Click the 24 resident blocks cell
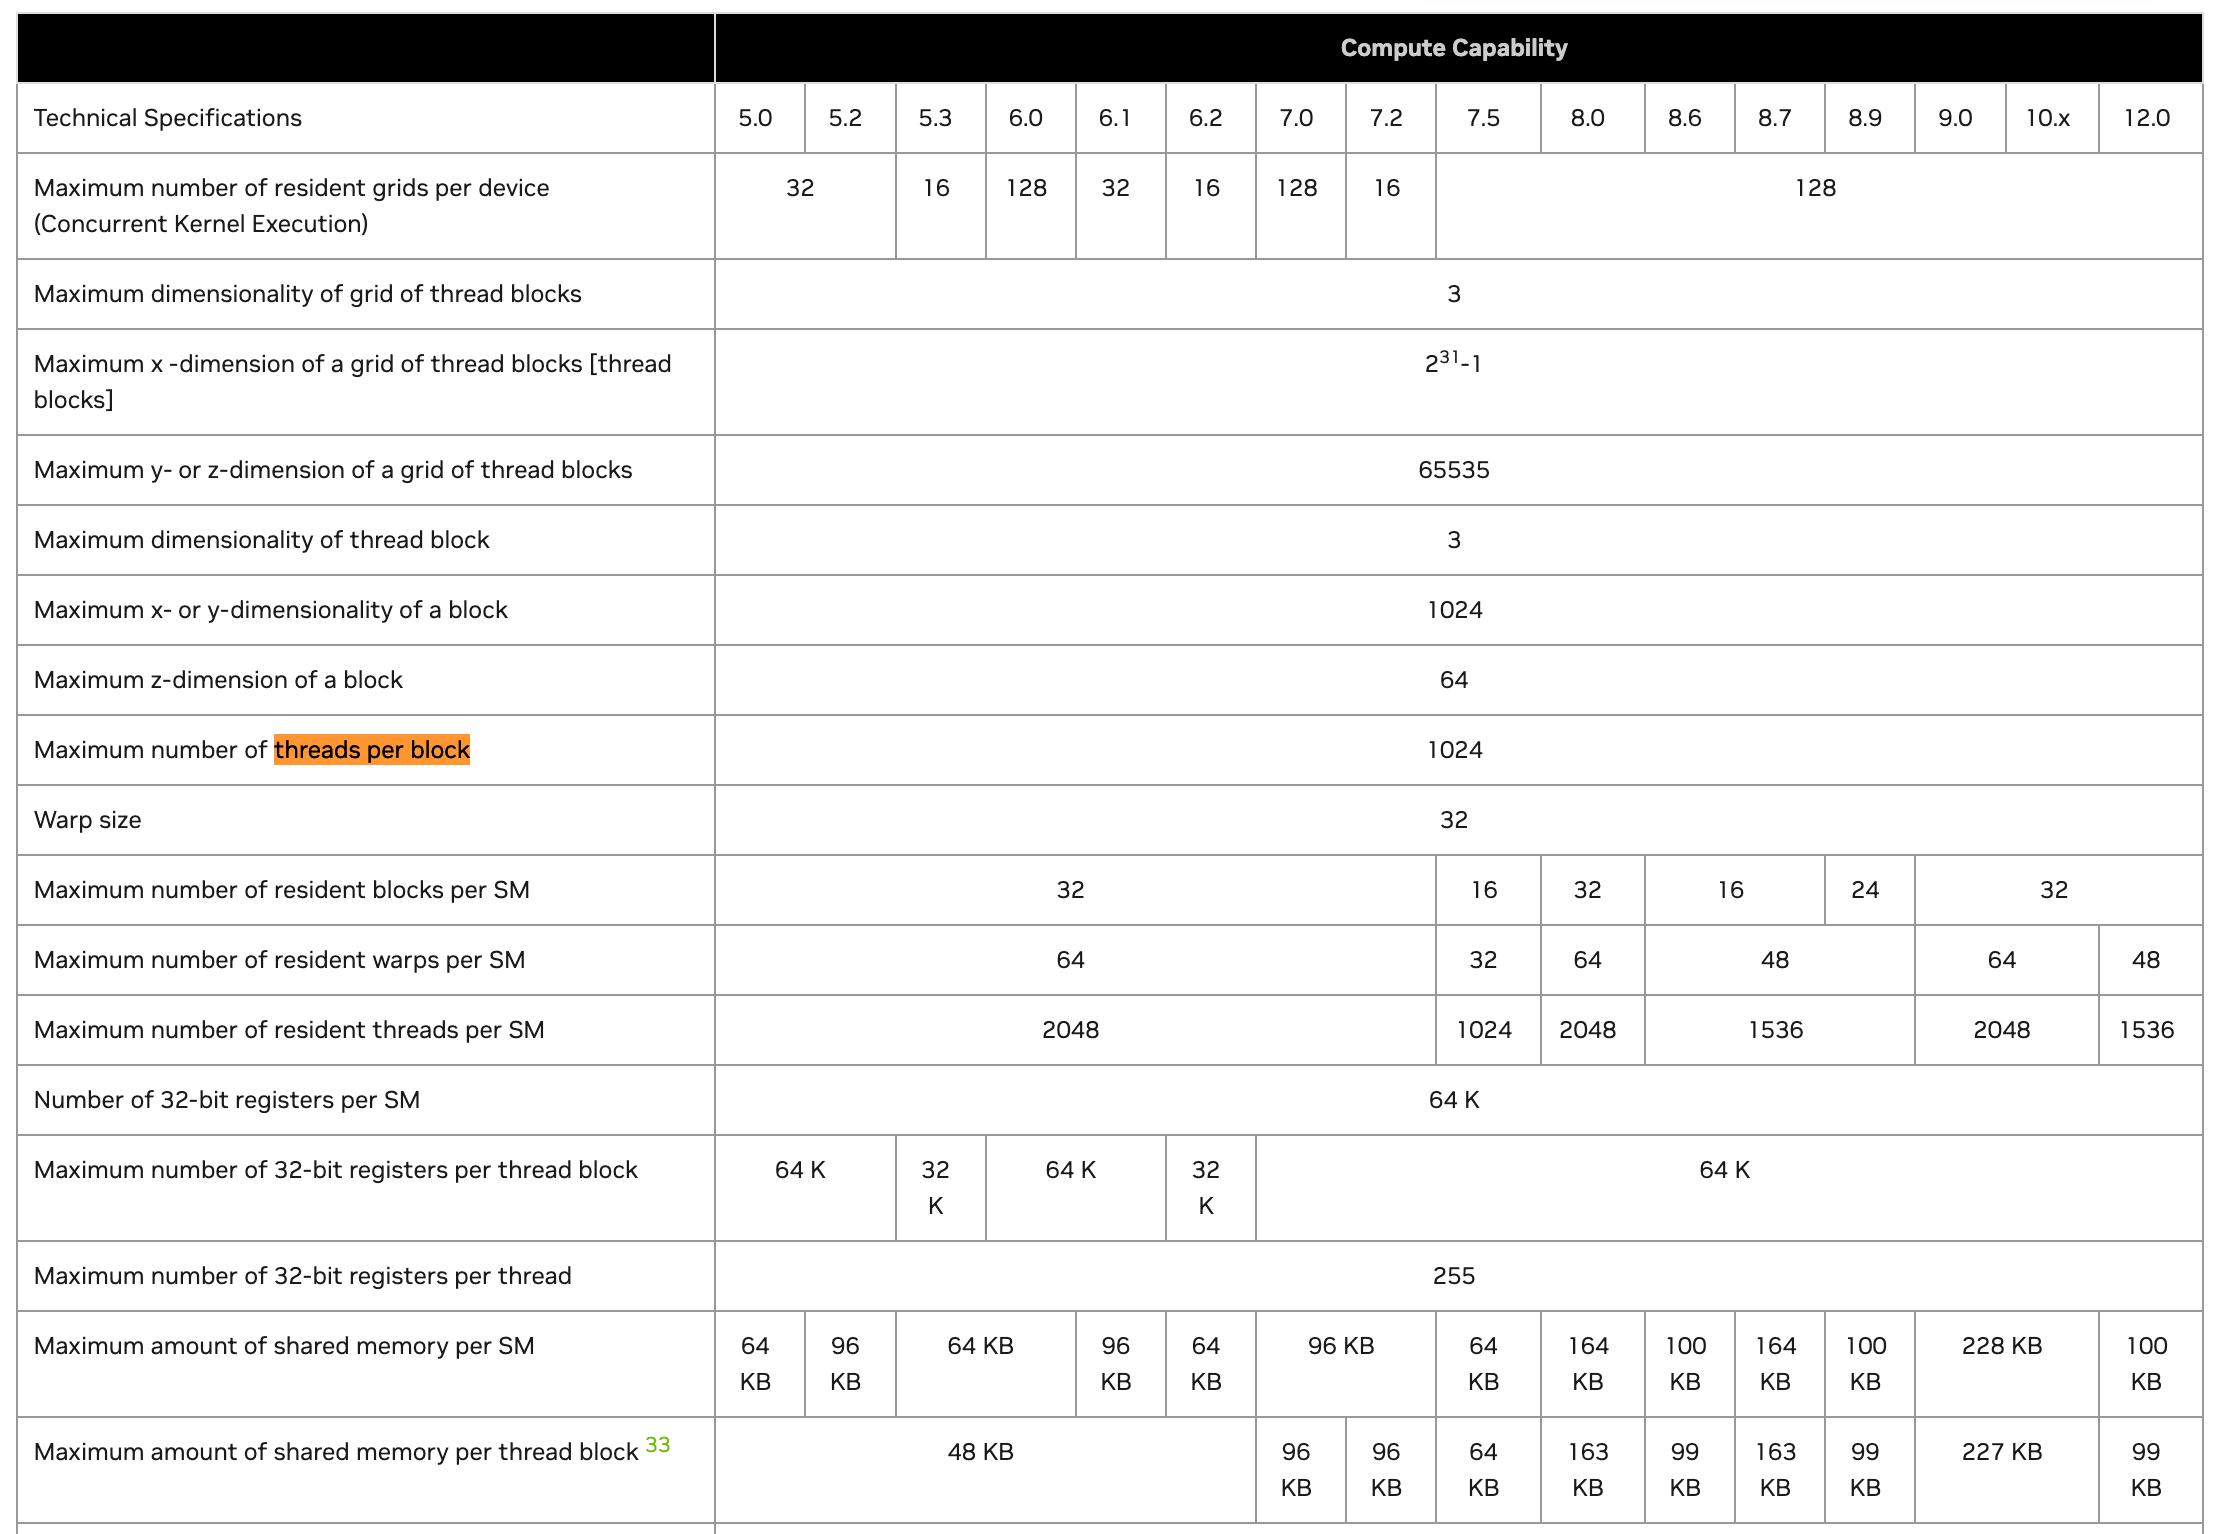 pyautogui.click(x=1864, y=890)
